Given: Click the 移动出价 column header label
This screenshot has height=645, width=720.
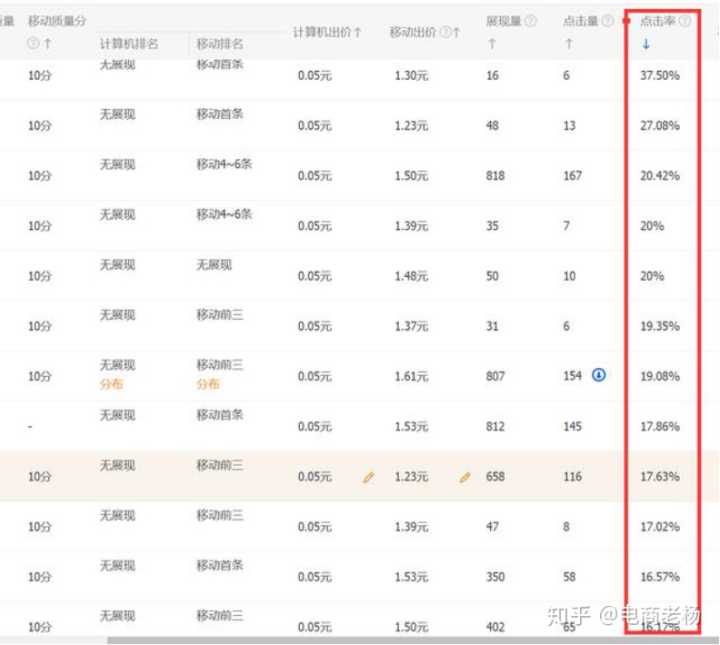Looking at the screenshot, I should [413, 32].
